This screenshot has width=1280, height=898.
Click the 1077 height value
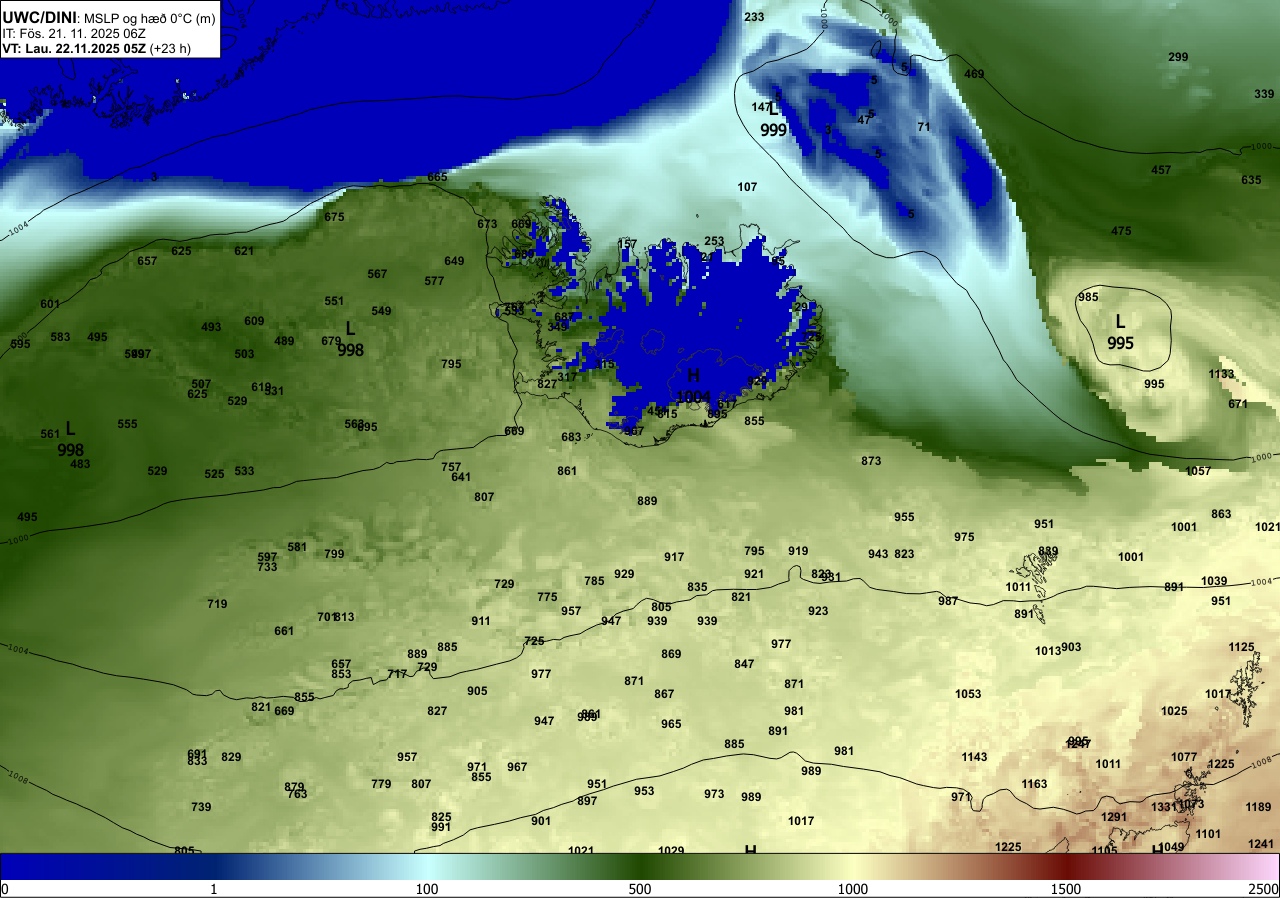pos(1184,757)
